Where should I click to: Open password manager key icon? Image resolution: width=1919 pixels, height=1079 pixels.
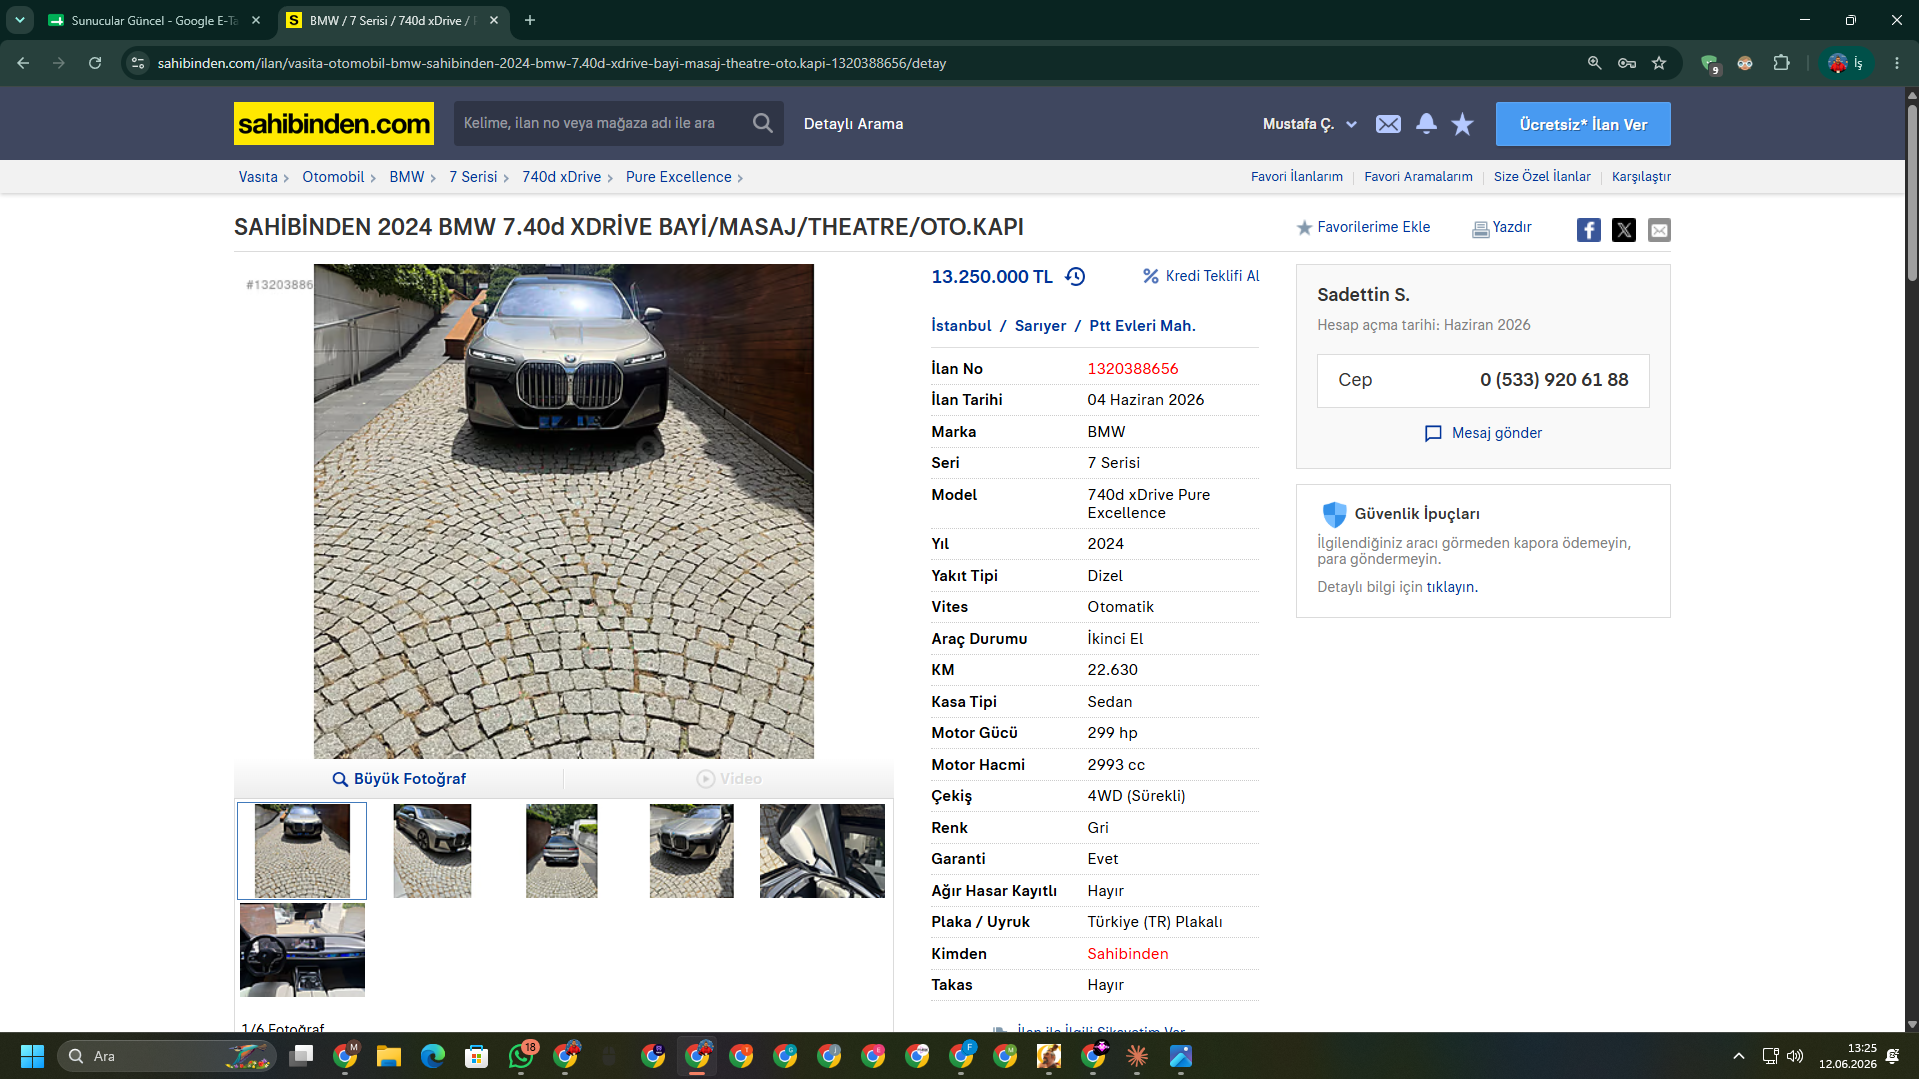coord(1627,63)
